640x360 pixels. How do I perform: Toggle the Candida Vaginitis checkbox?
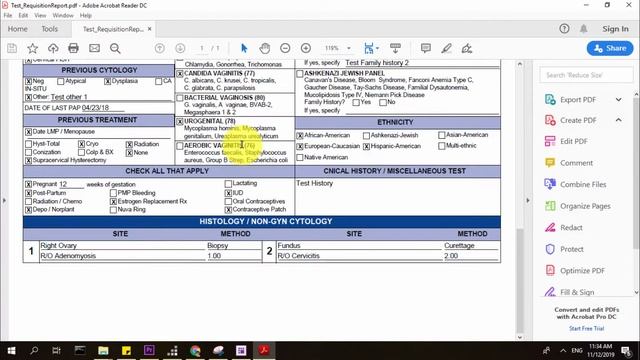pos(180,74)
